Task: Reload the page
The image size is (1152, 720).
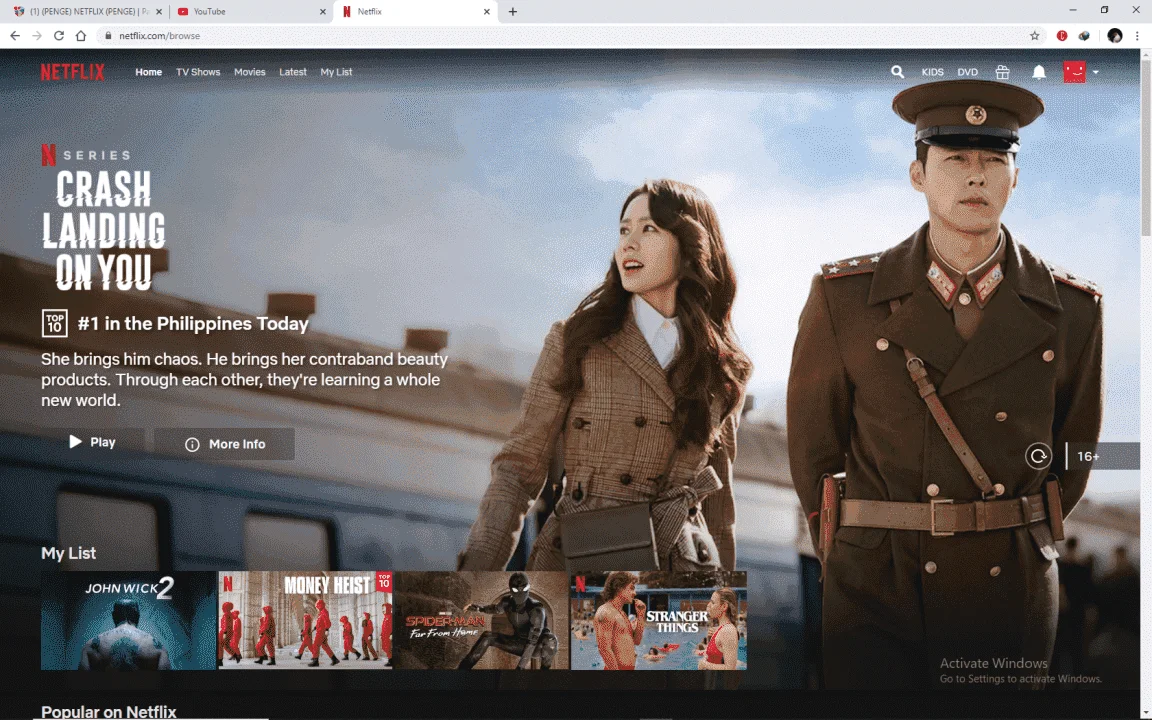Action: [59, 35]
